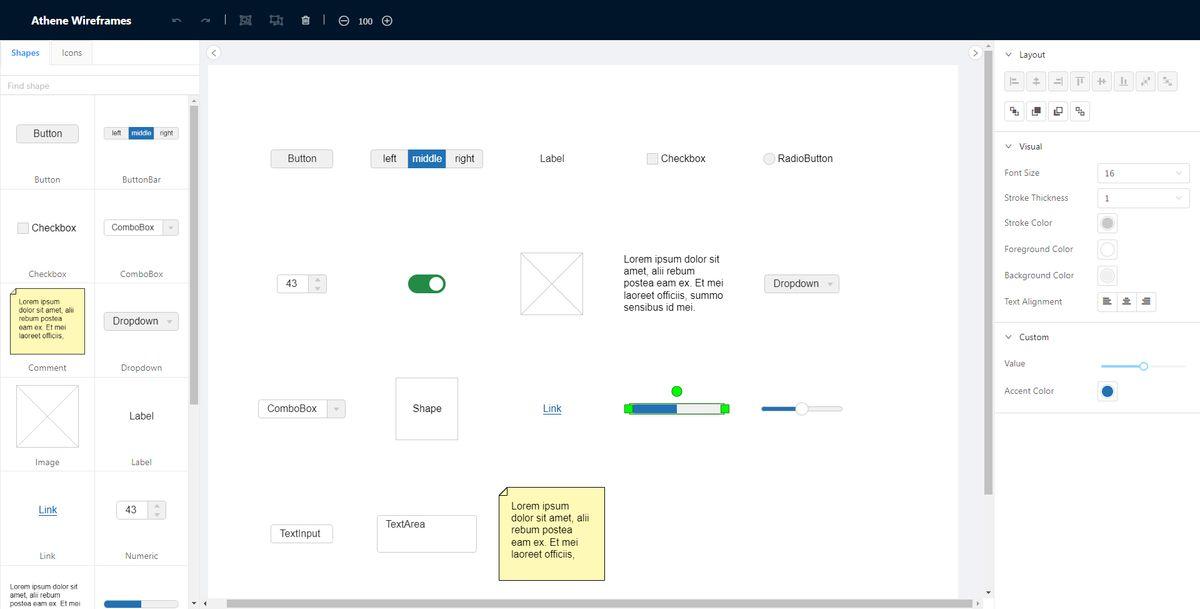Viewport: 1200px width, 609px height.
Task: Click the Button shape on the canvas
Action: (x=302, y=159)
